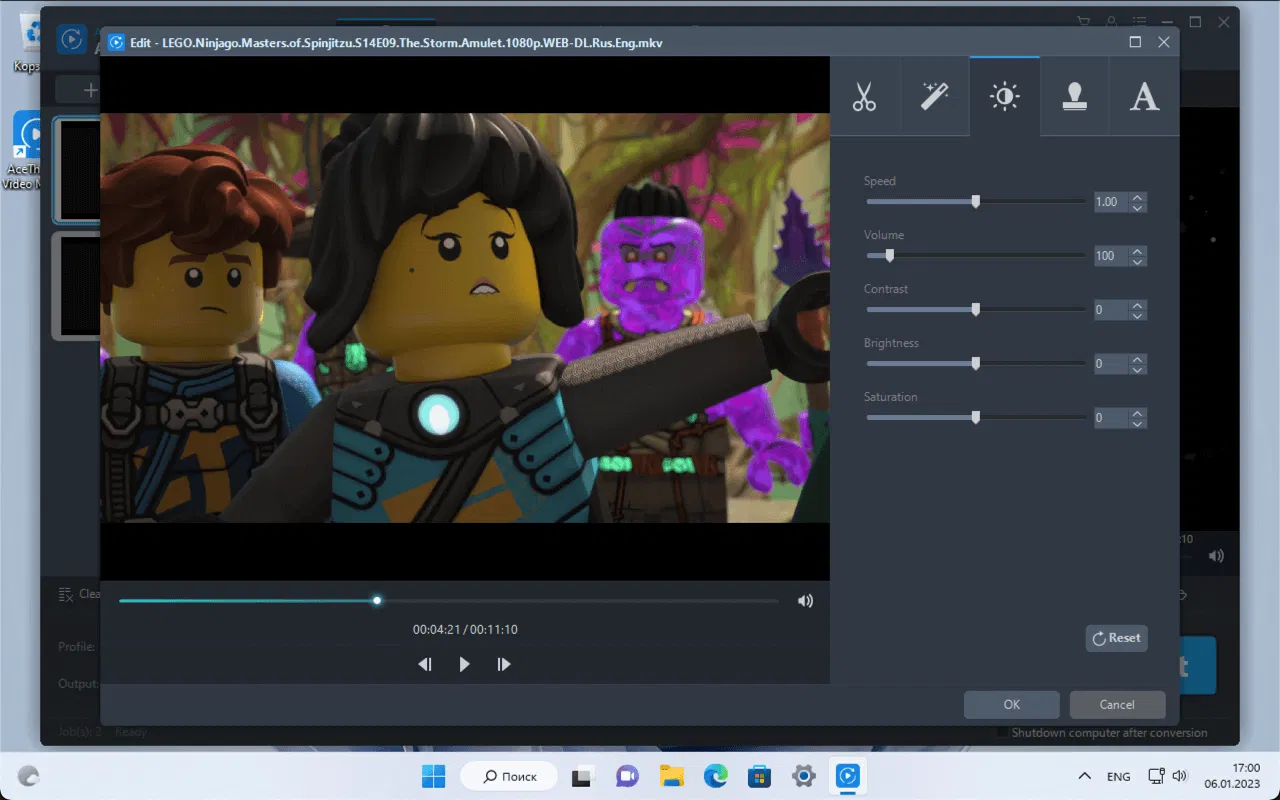Image resolution: width=1280 pixels, height=800 pixels.
Task: Open the taskbar Поиск search box
Action: [508, 776]
